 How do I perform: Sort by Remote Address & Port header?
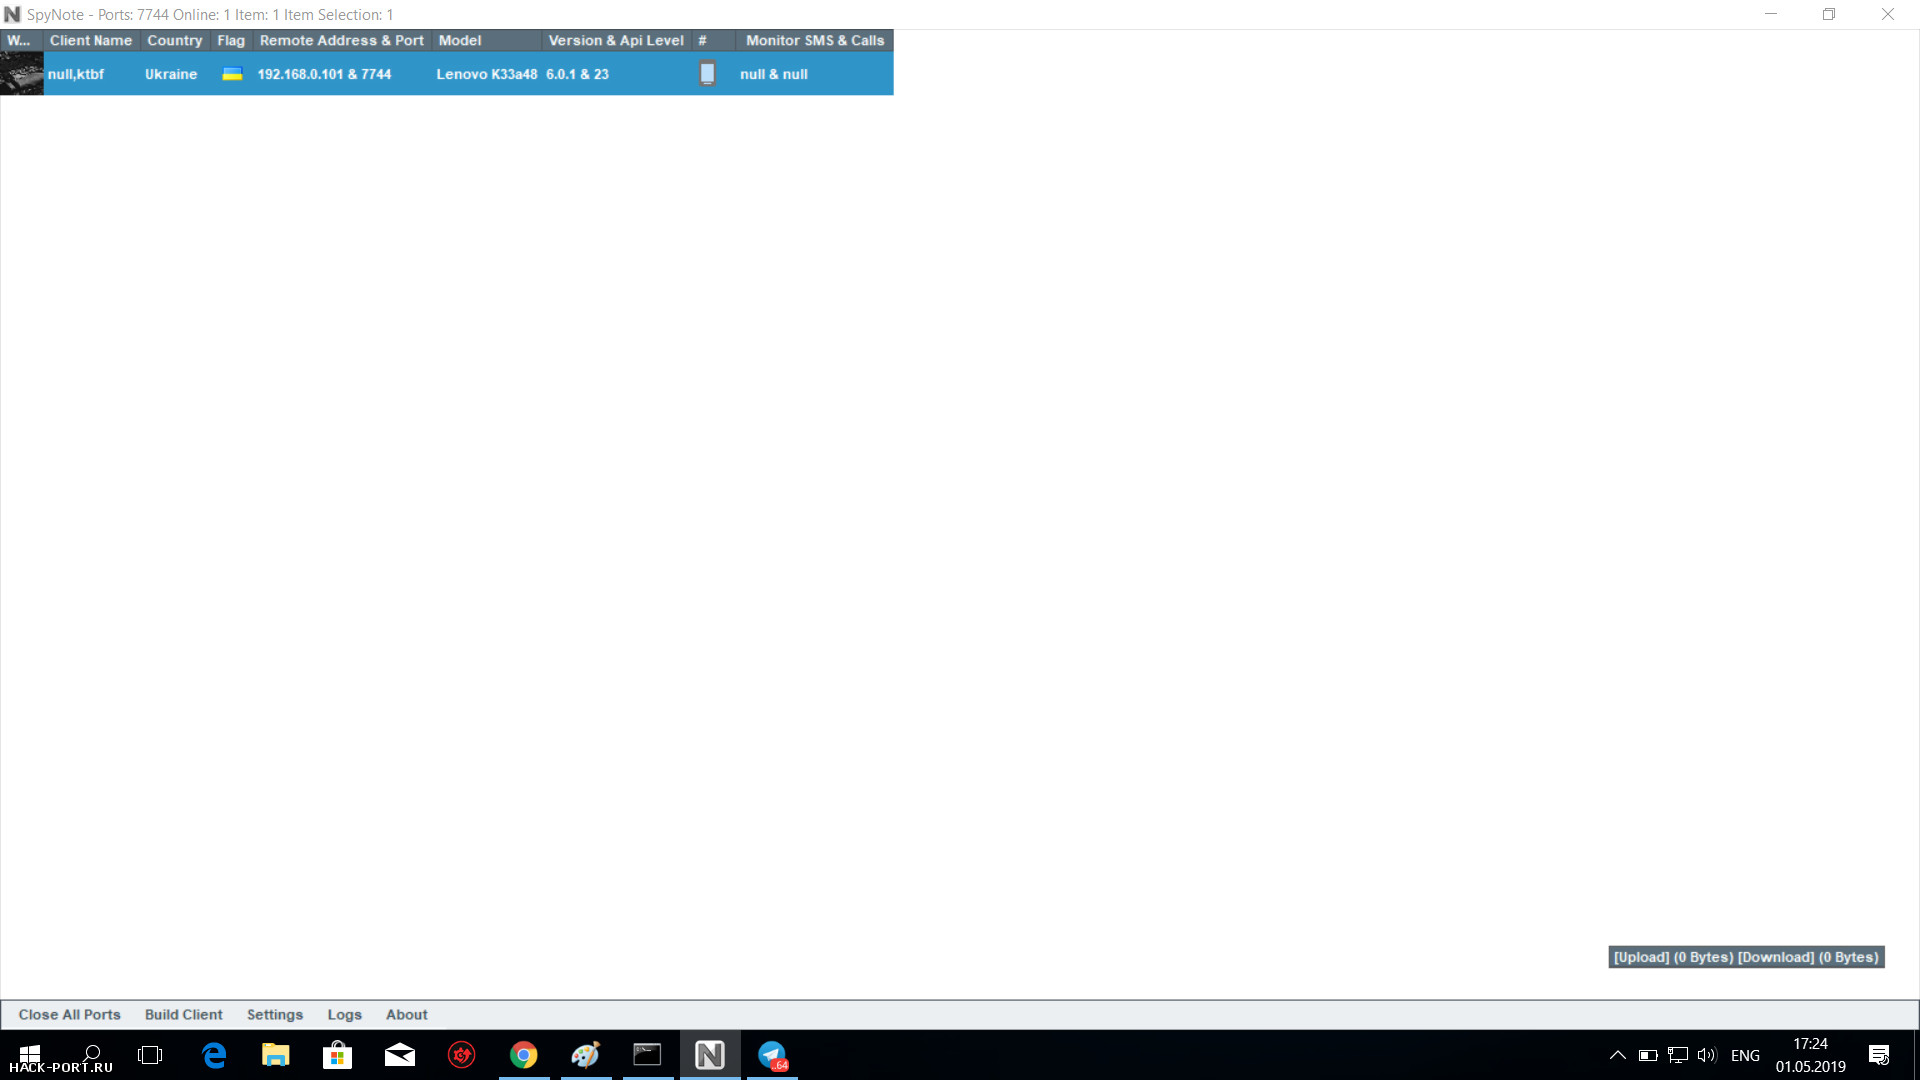pyautogui.click(x=342, y=40)
